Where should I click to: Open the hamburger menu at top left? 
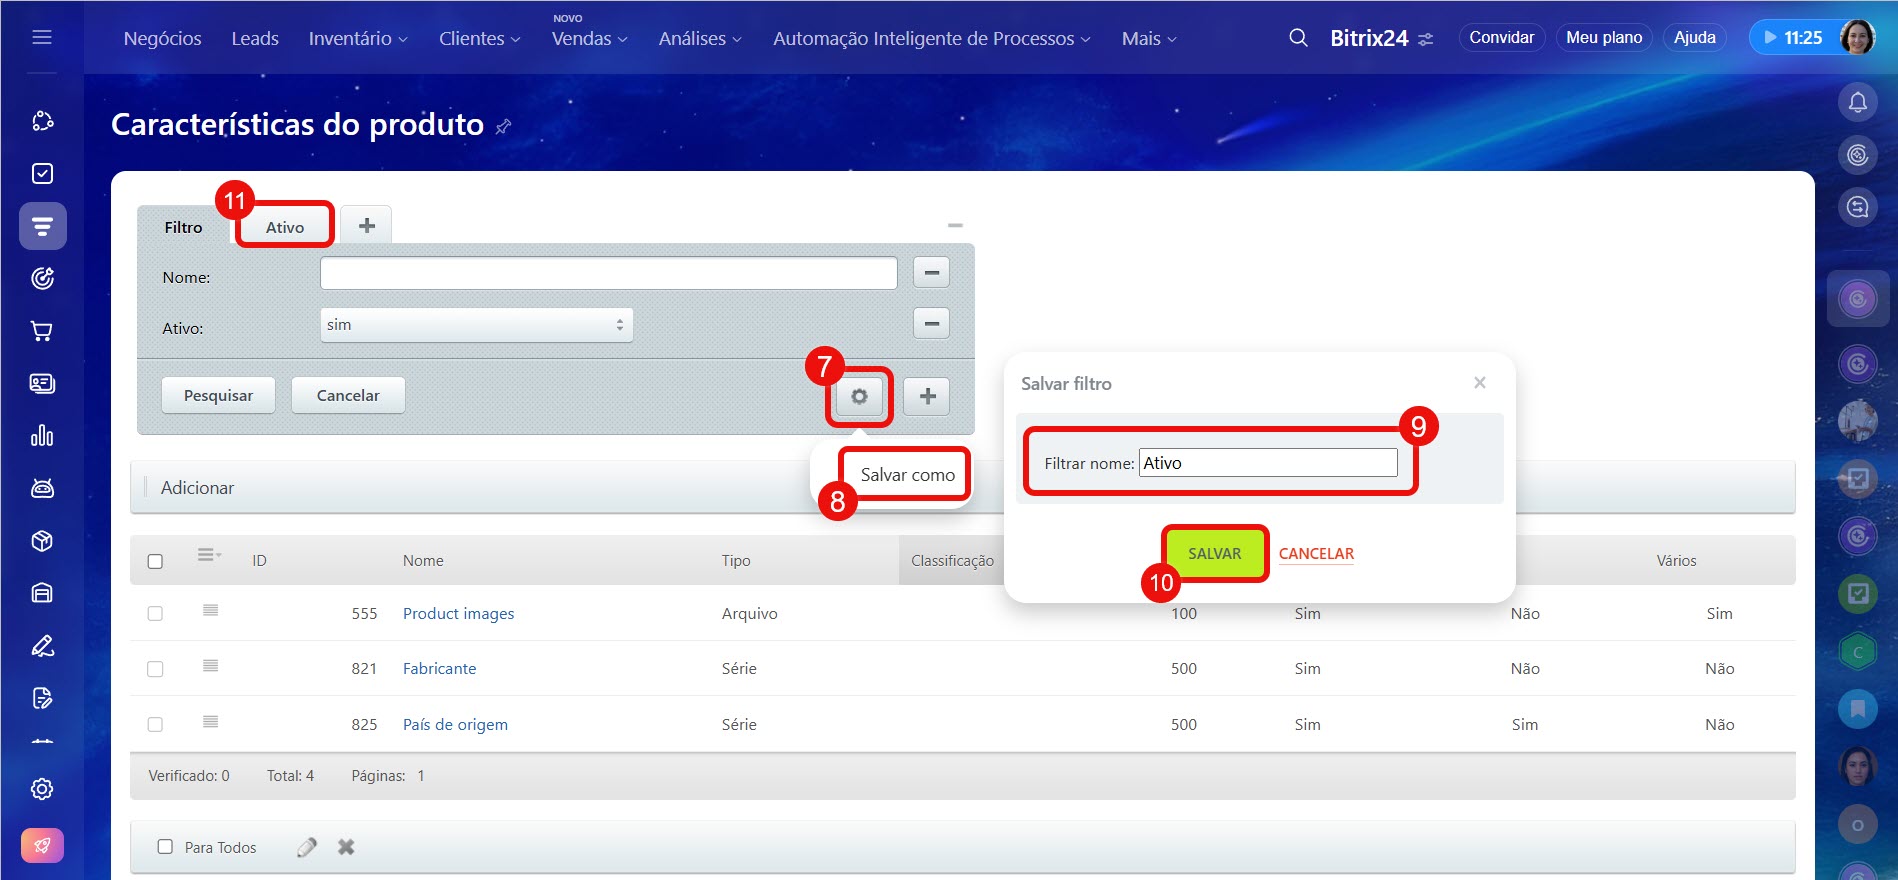pyautogui.click(x=42, y=37)
